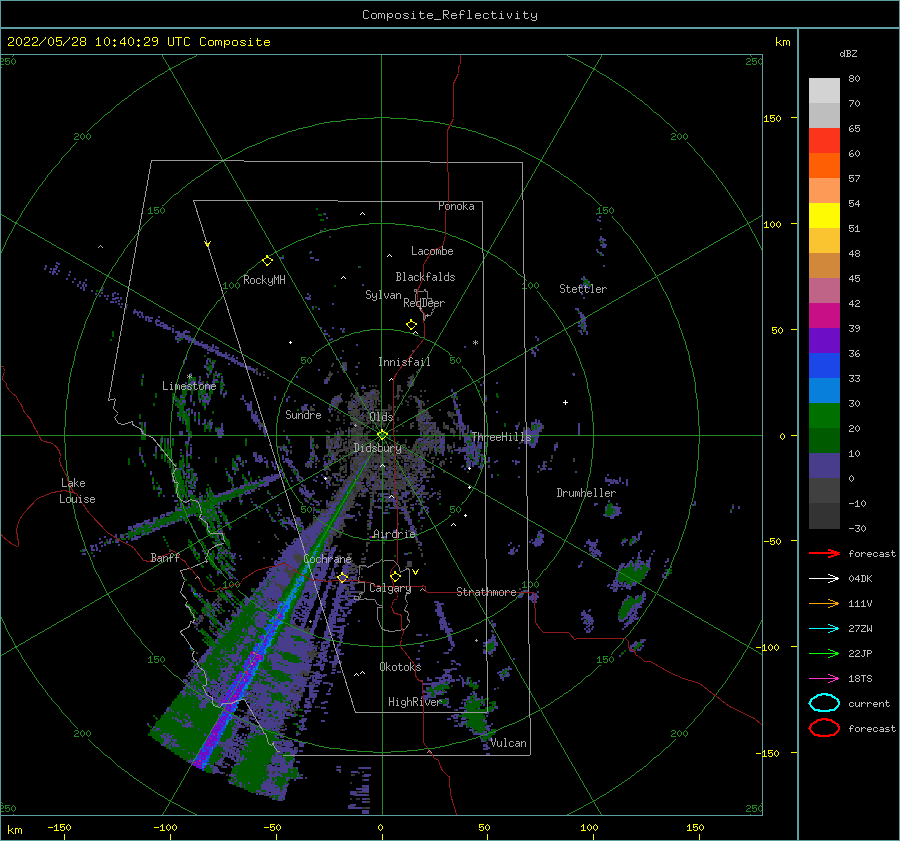Click the Stettler city label
This screenshot has height=841, width=900.
(583, 289)
